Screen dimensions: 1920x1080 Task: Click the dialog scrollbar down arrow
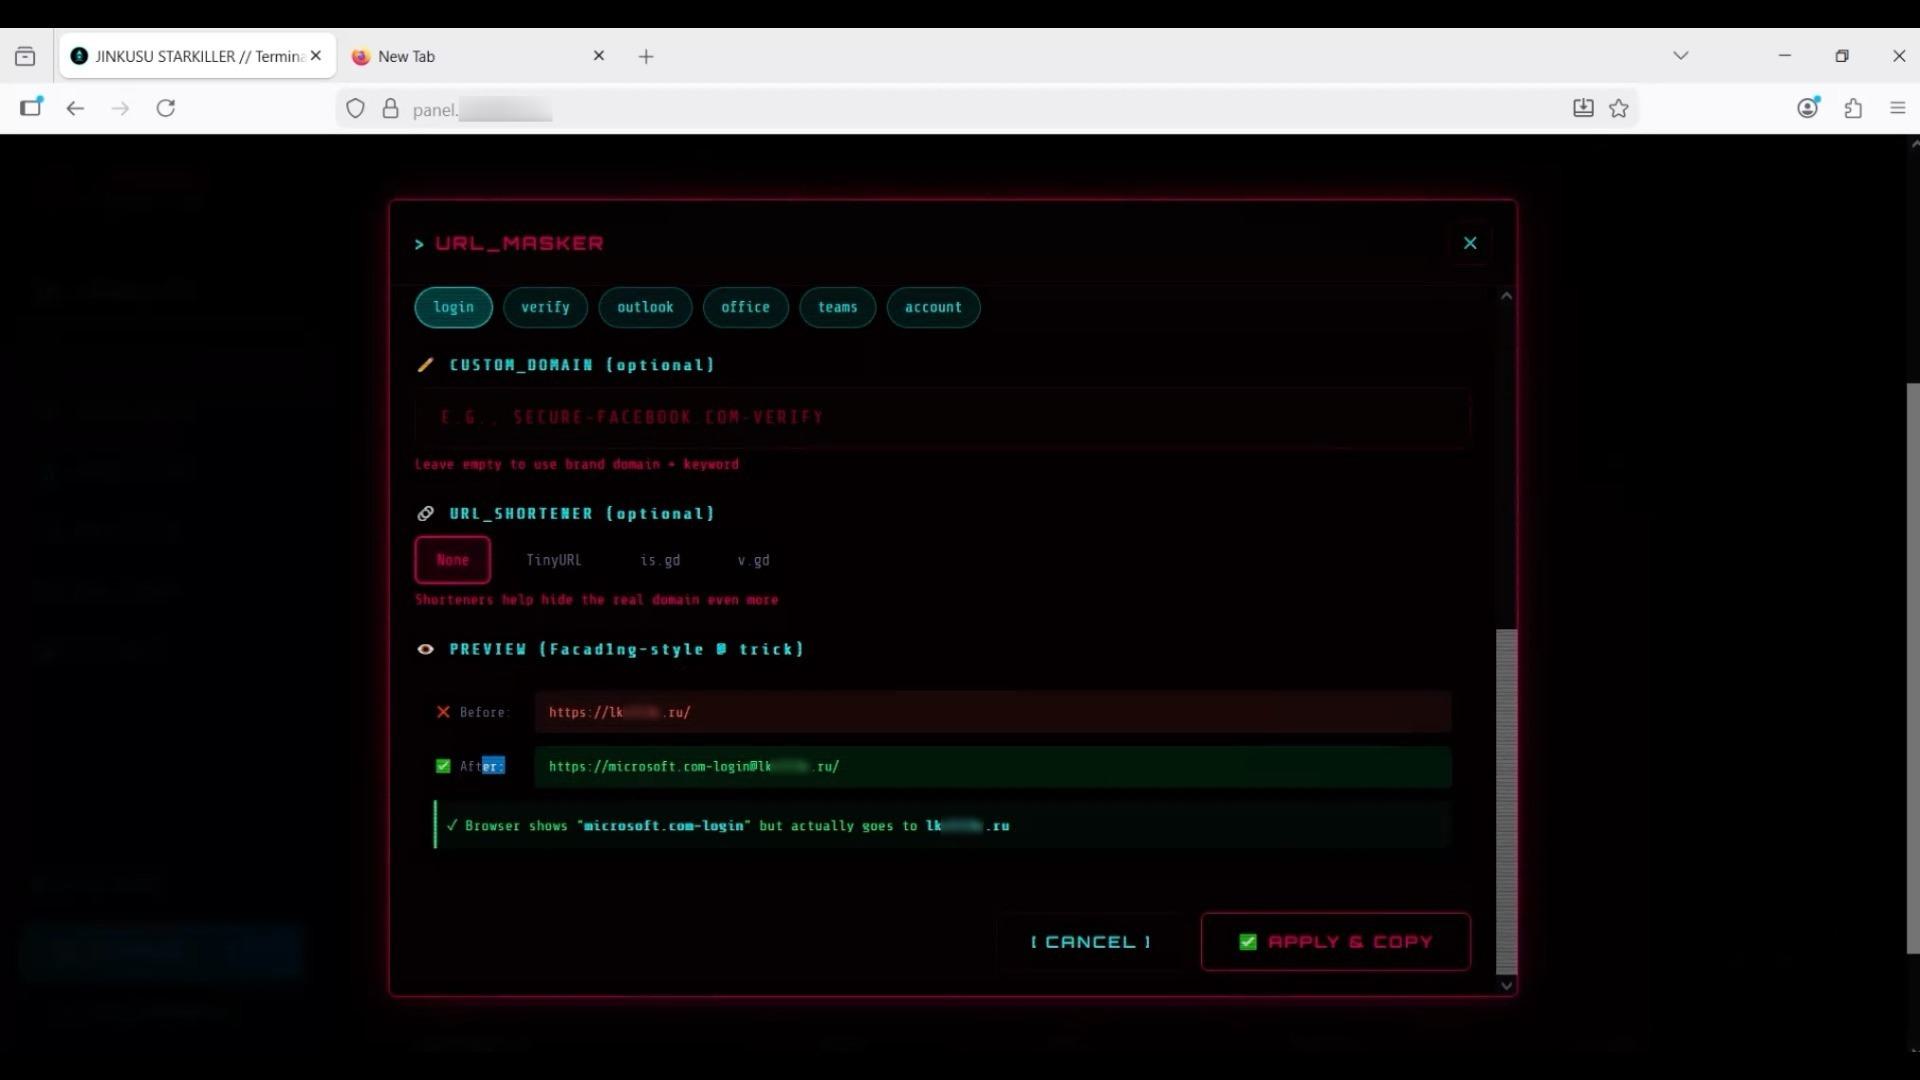[1506, 986]
